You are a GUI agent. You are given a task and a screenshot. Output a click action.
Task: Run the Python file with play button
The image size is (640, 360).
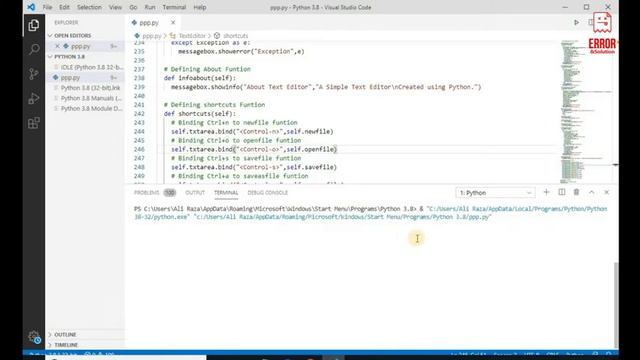[576, 22]
